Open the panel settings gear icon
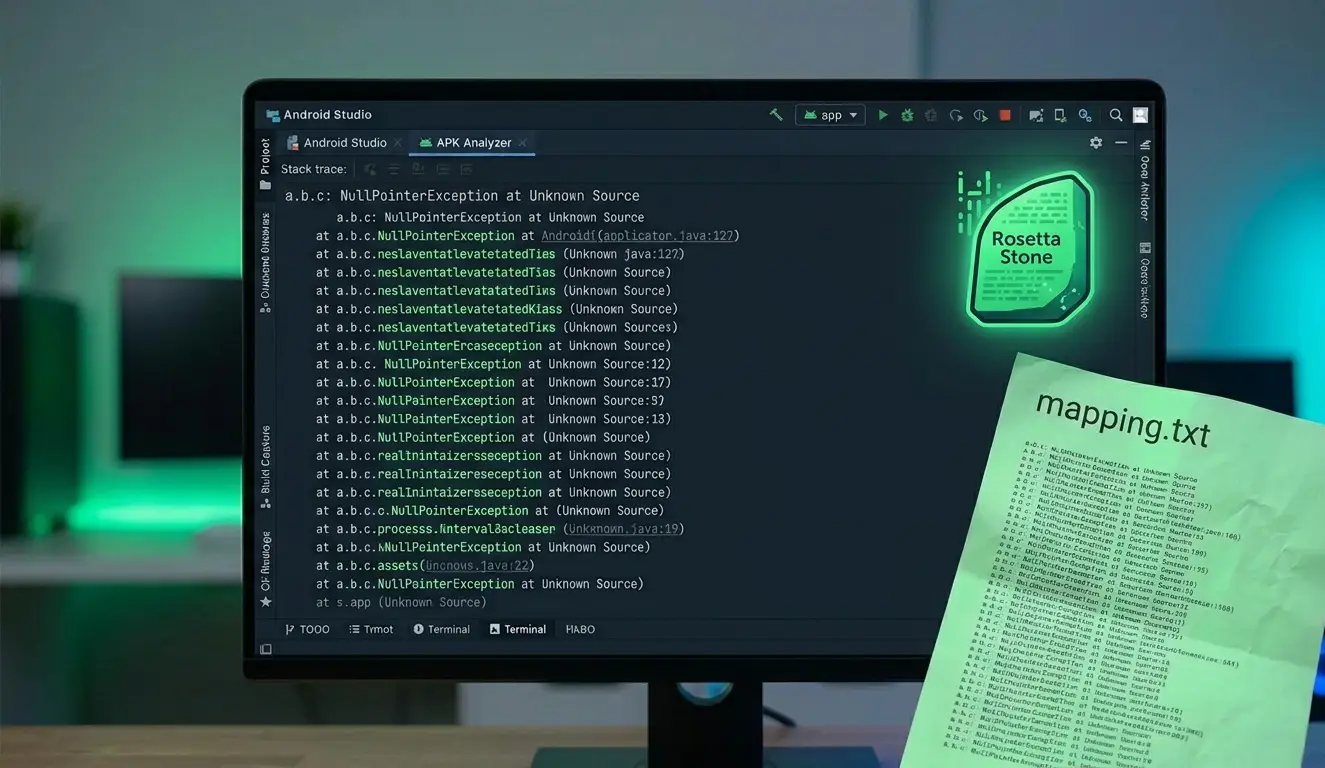This screenshot has height=768, width=1325. pyautogui.click(x=1096, y=143)
